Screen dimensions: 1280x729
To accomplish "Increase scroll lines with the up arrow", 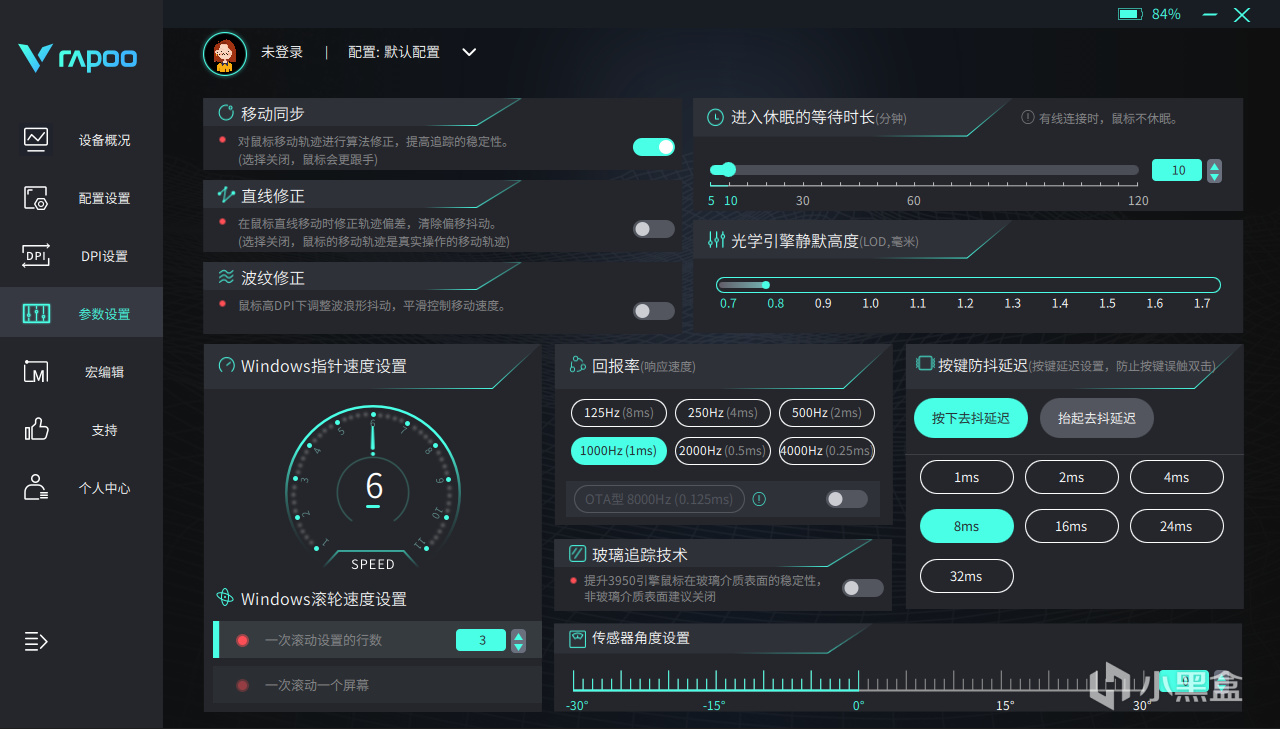I will coord(518,635).
